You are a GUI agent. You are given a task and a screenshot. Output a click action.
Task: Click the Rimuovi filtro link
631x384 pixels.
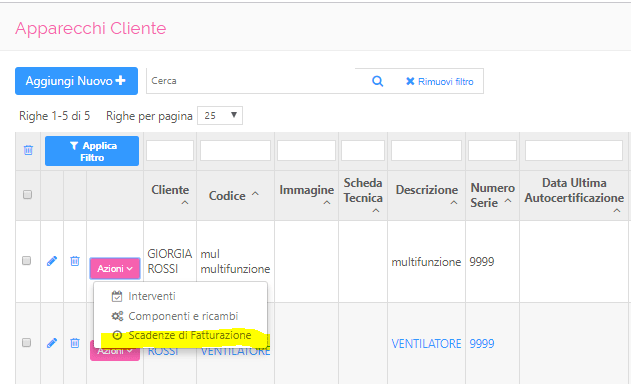(439, 82)
